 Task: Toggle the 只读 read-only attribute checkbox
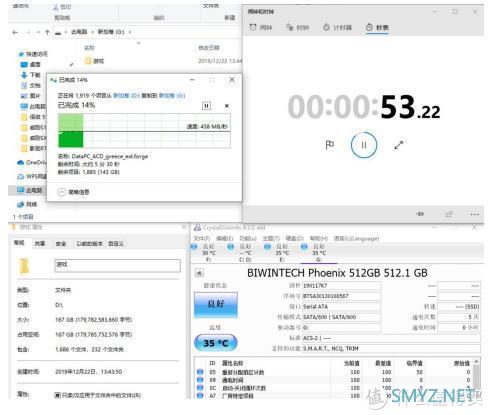point(57,395)
